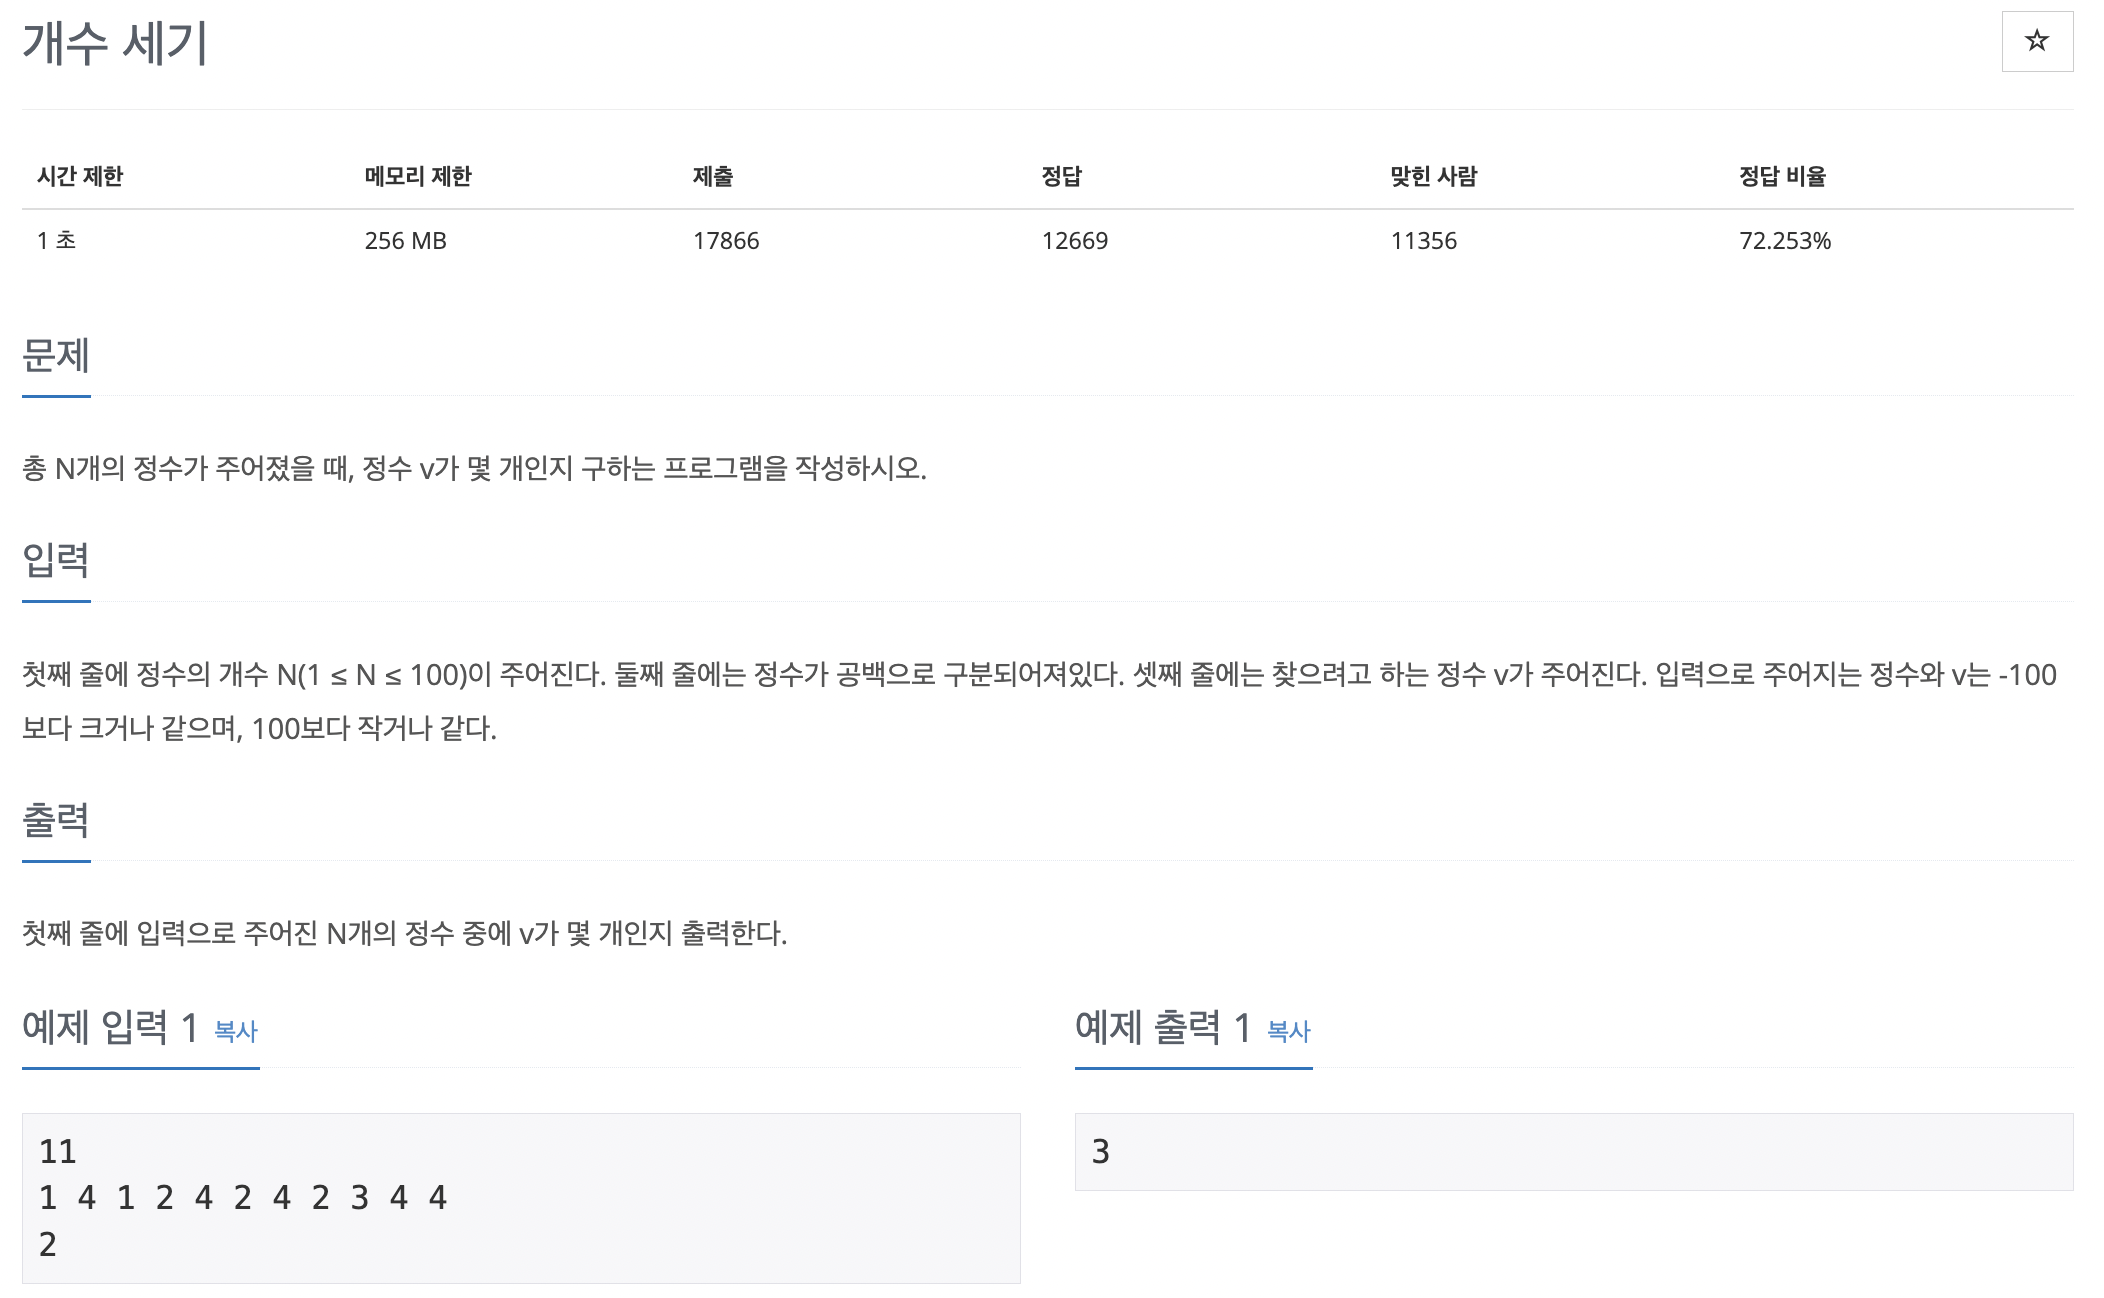
Task: Click the 개수 세기 problem title
Action: pos(115,44)
